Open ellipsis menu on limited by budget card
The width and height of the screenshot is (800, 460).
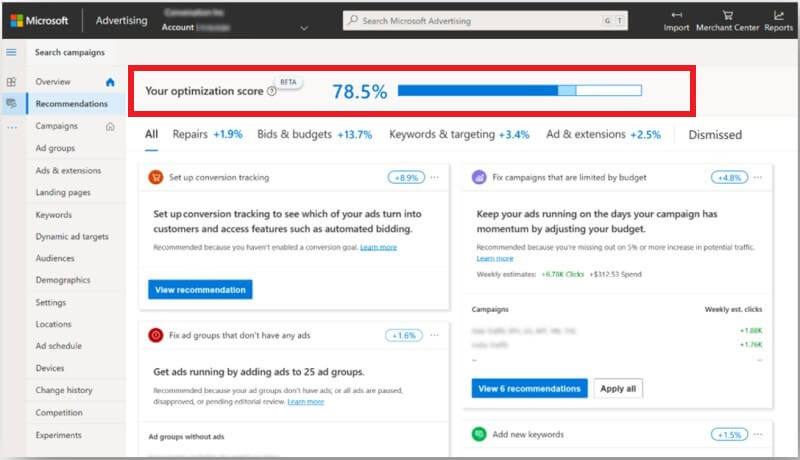coord(758,177)
